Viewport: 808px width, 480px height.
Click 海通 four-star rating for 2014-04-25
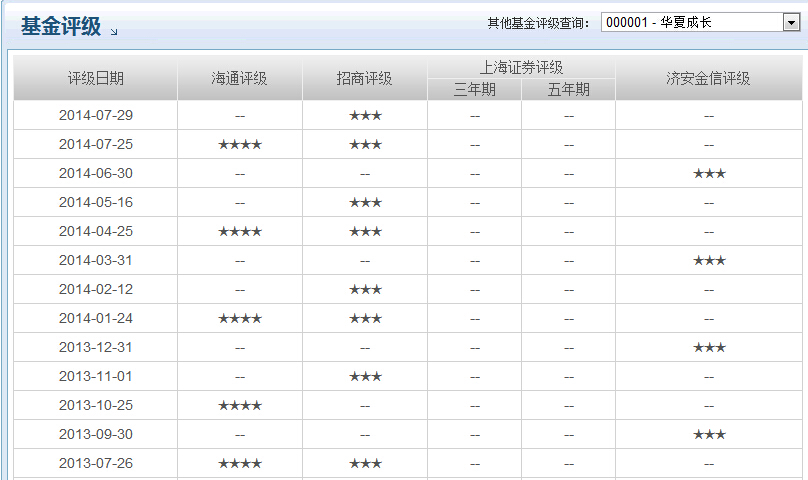[x=240, y=232]
